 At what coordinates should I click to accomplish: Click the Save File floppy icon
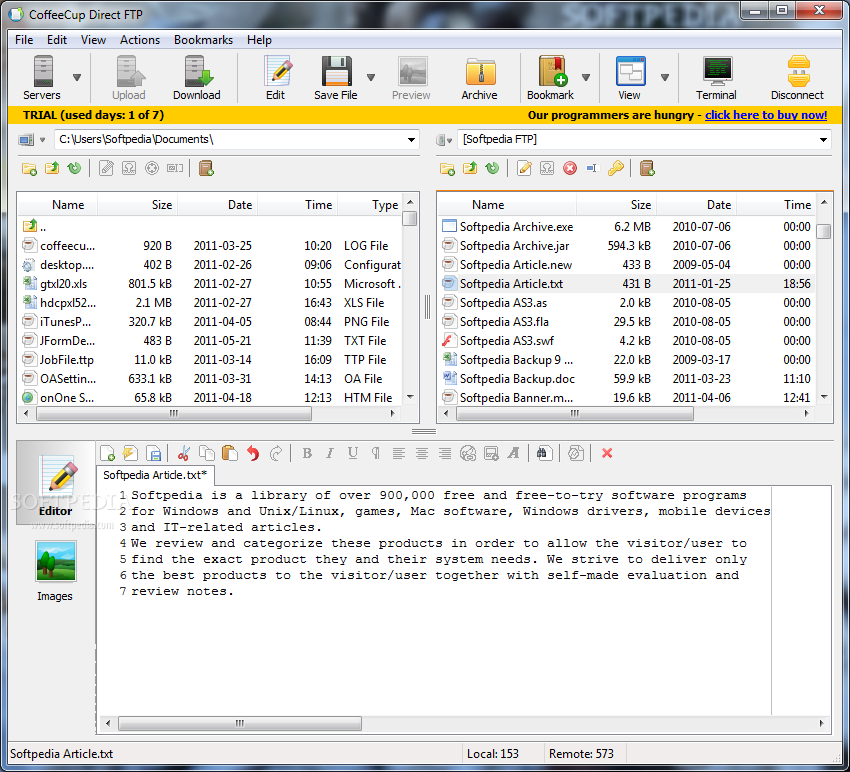[336, 71]
